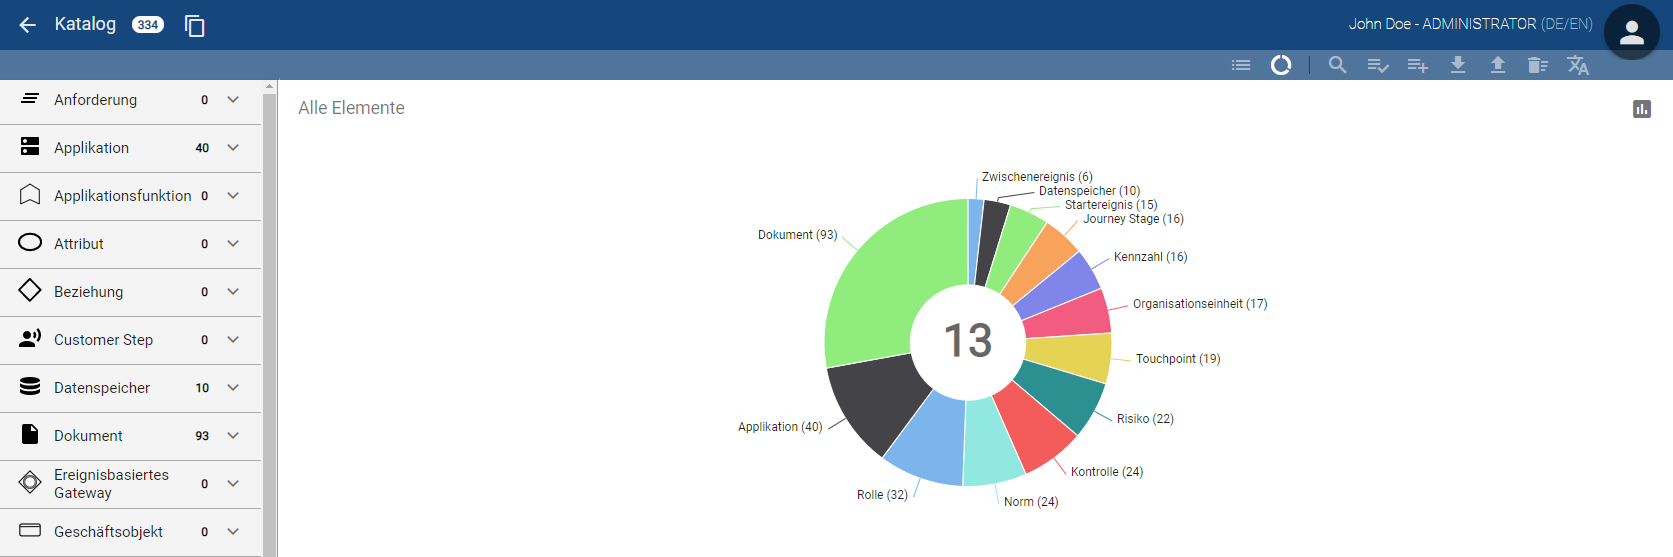
Task: Click the delete list trash icon
Action: point(1538,65)
